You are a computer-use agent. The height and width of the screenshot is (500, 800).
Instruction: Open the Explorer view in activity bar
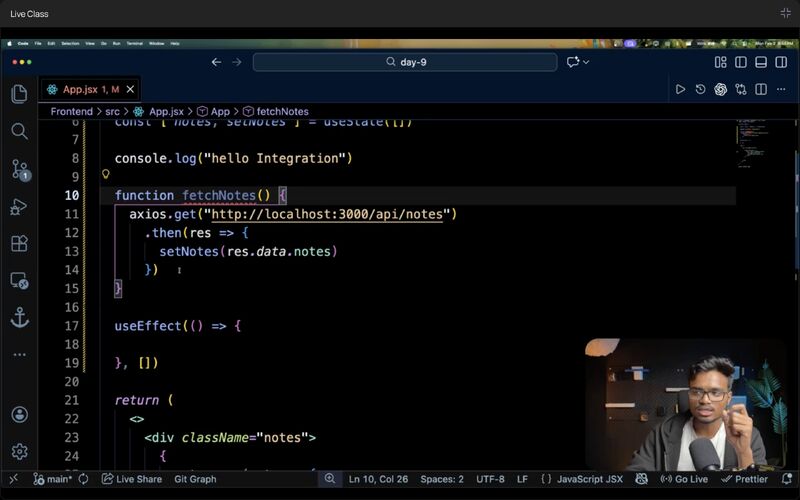coord(19,94)
